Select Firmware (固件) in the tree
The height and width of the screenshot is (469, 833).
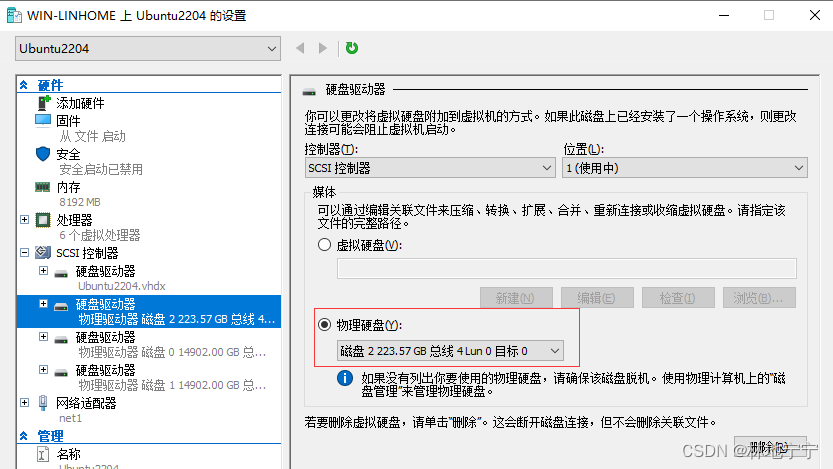69,121
